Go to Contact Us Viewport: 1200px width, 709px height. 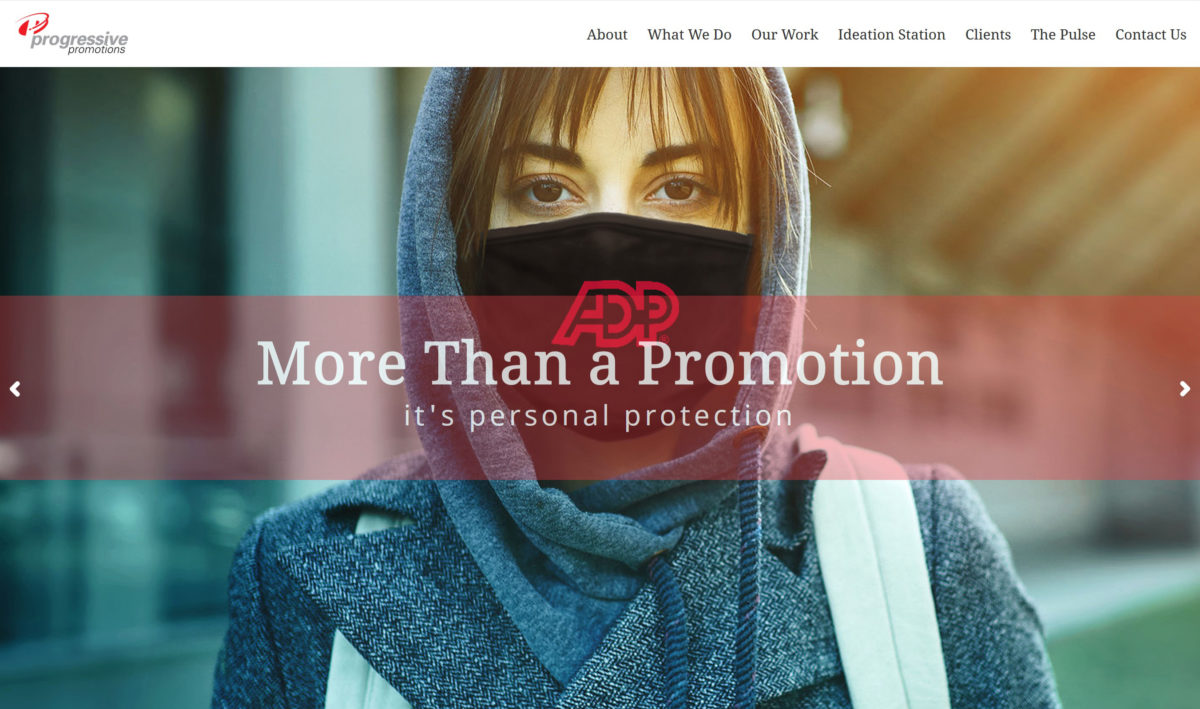(x=1150, y=34)
